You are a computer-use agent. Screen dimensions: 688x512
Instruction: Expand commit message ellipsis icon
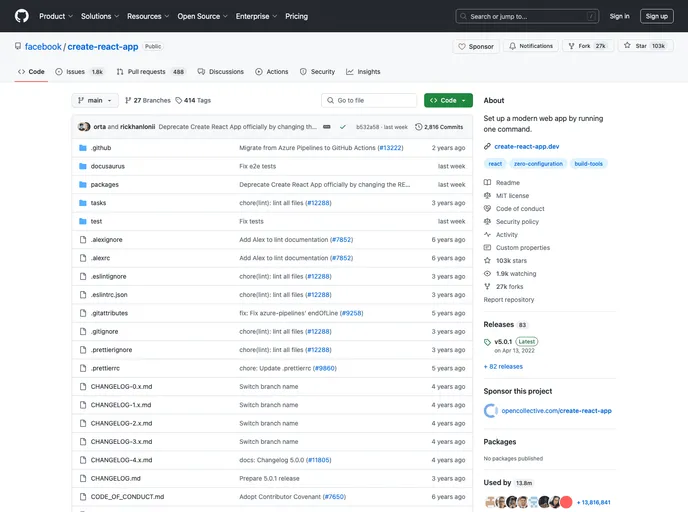[327, 127]
